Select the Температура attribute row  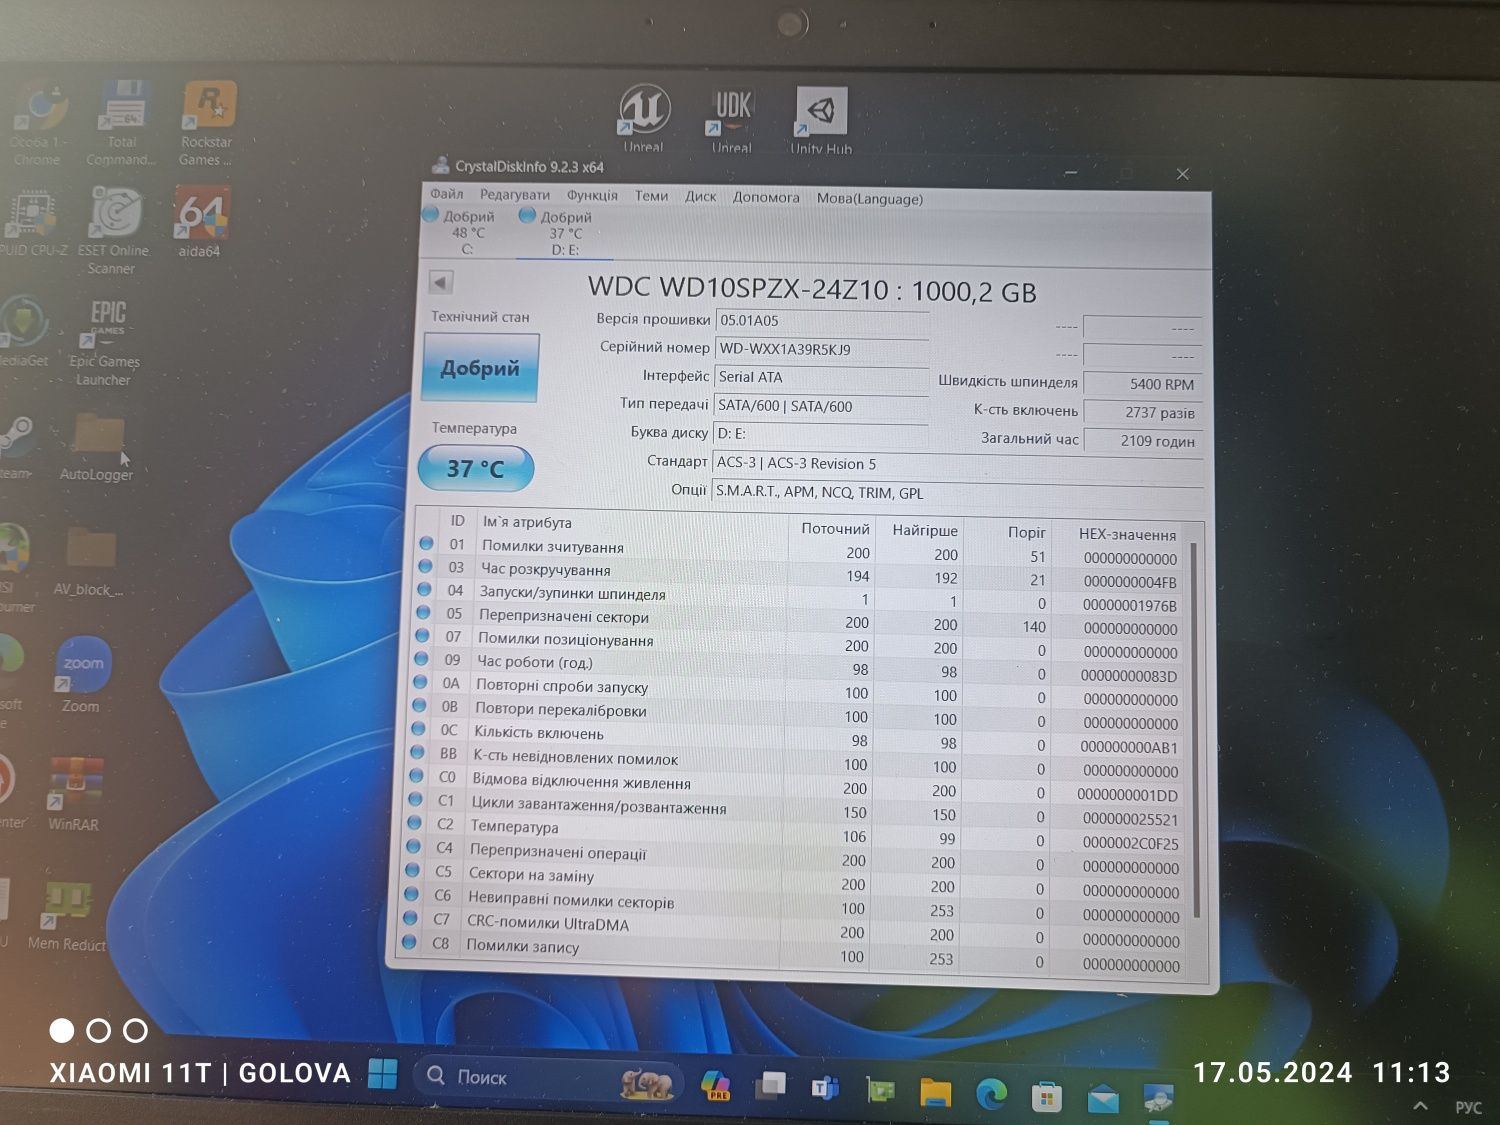[793, 833]
